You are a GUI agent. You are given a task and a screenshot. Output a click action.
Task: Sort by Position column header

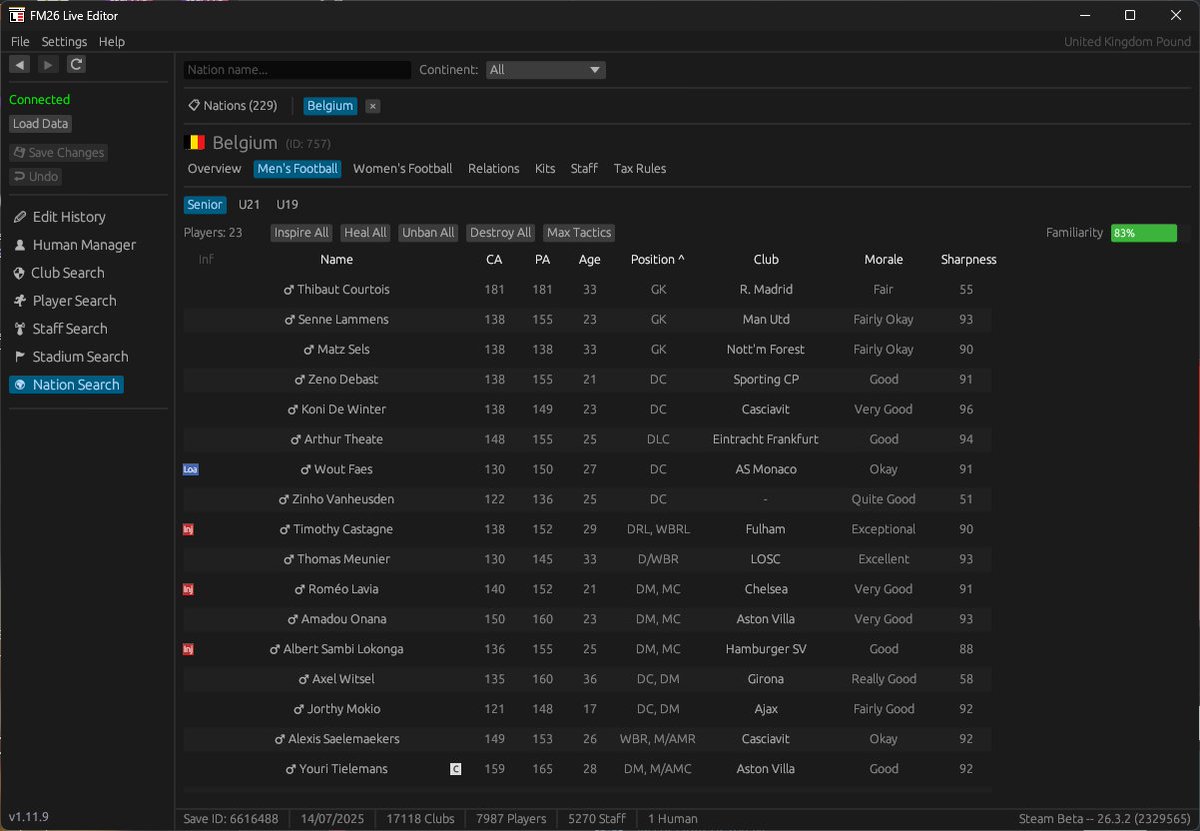point(658,260)
